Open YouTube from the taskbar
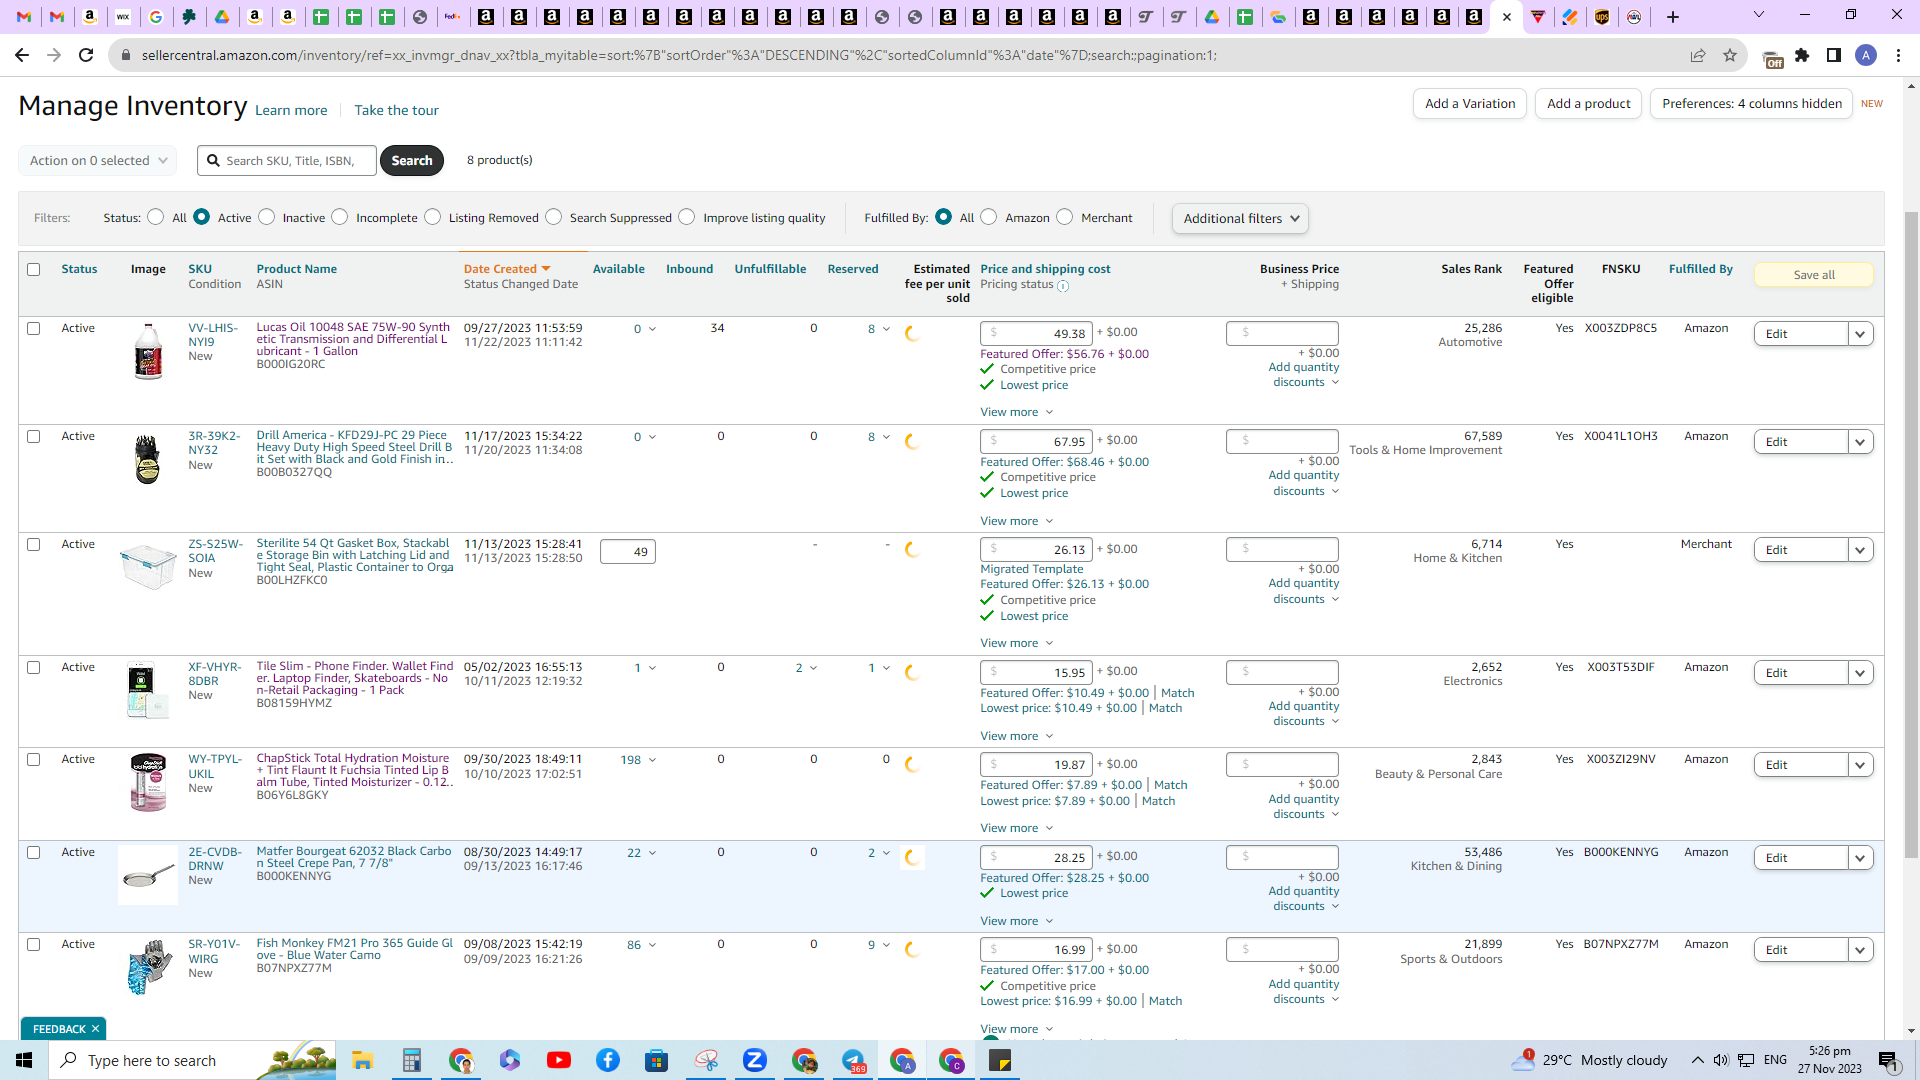The height and width of the screenshot is (1080, 1920). click(559, 1060)
